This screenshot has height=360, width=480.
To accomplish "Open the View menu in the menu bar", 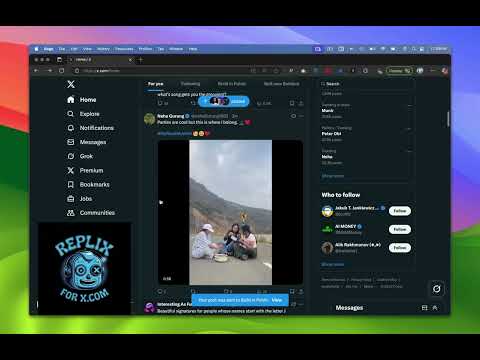I will pos(87,49).
